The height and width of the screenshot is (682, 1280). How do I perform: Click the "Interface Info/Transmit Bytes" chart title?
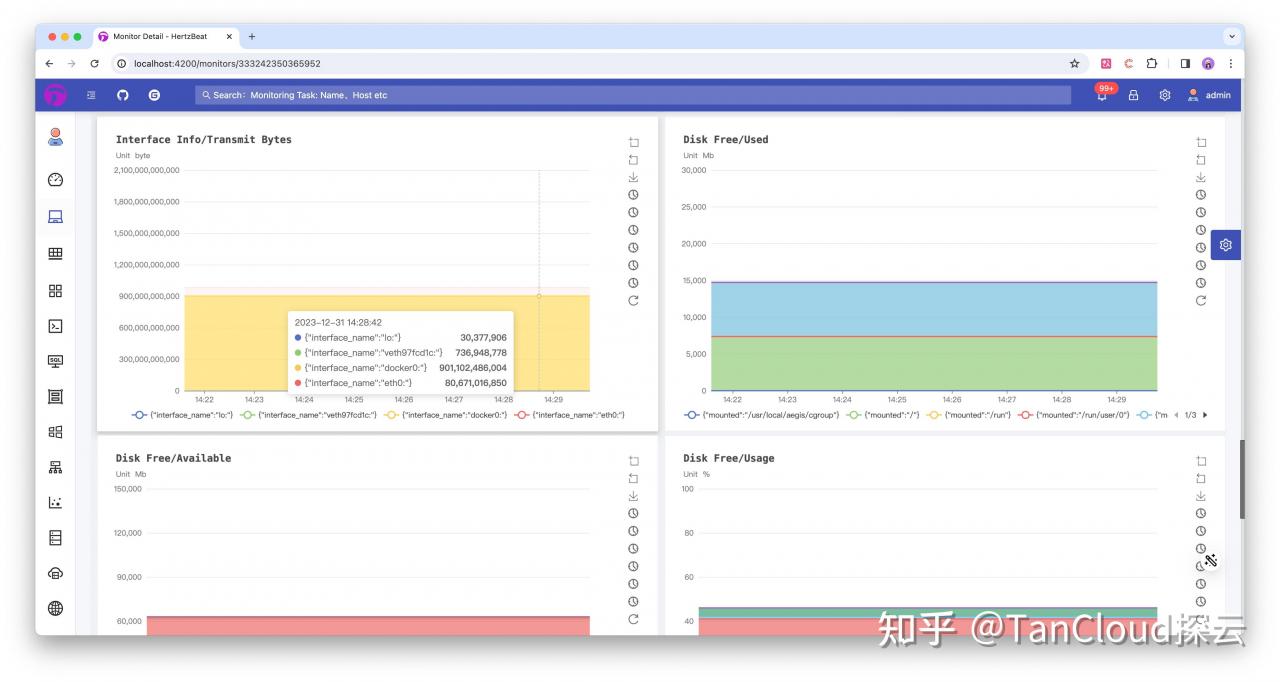click(204, 140)
